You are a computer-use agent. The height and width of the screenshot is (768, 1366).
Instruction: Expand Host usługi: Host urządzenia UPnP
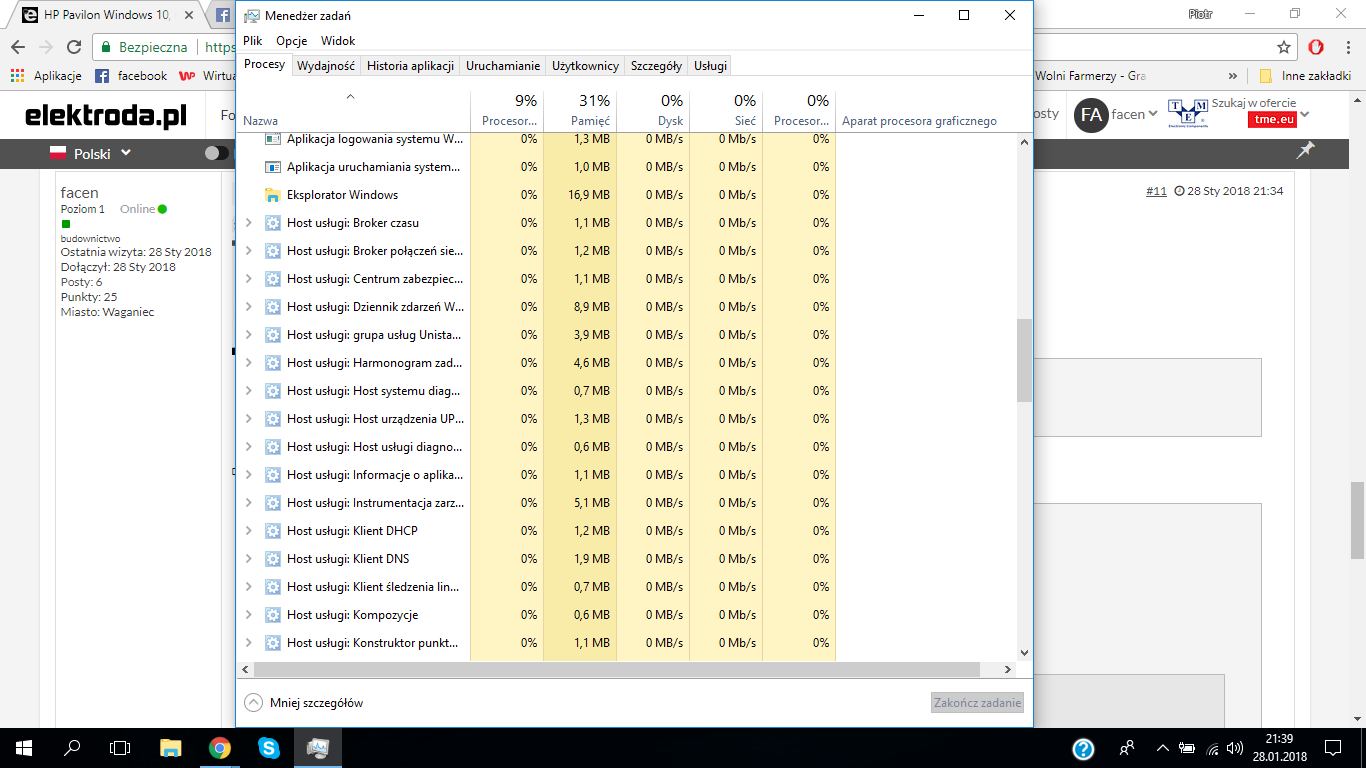249,419
